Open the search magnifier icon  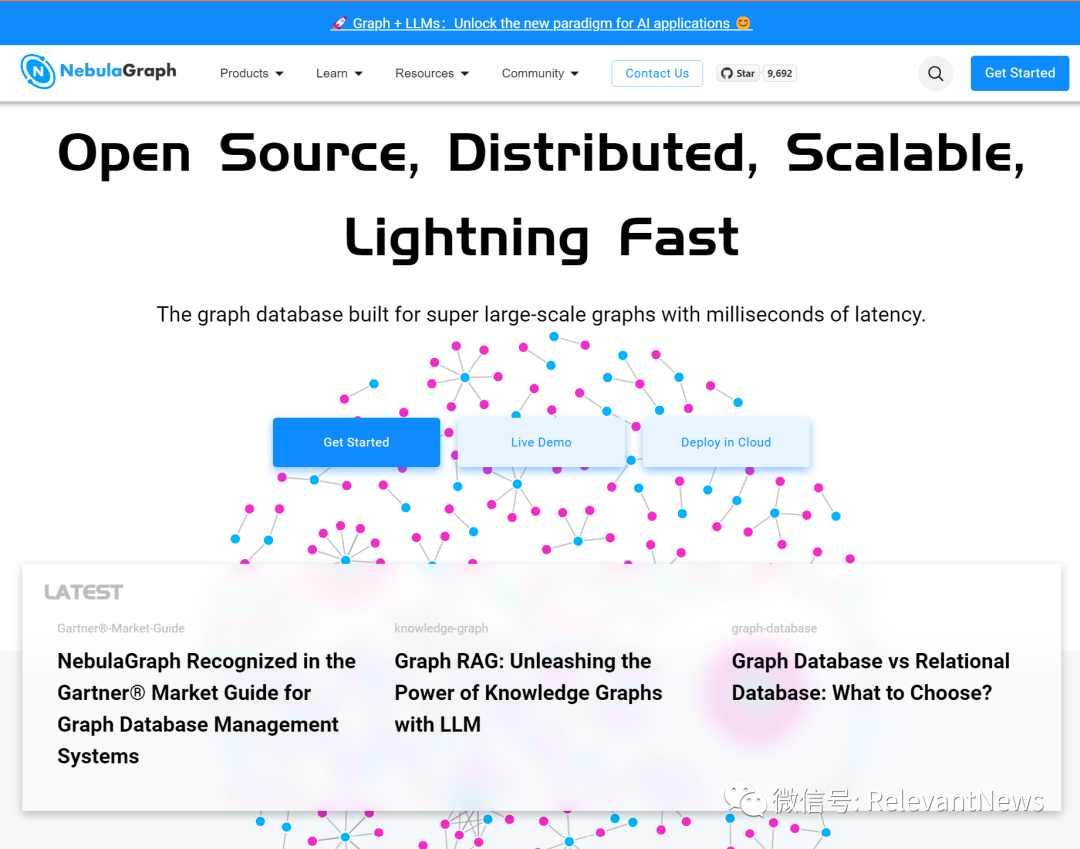click(935, 73)
